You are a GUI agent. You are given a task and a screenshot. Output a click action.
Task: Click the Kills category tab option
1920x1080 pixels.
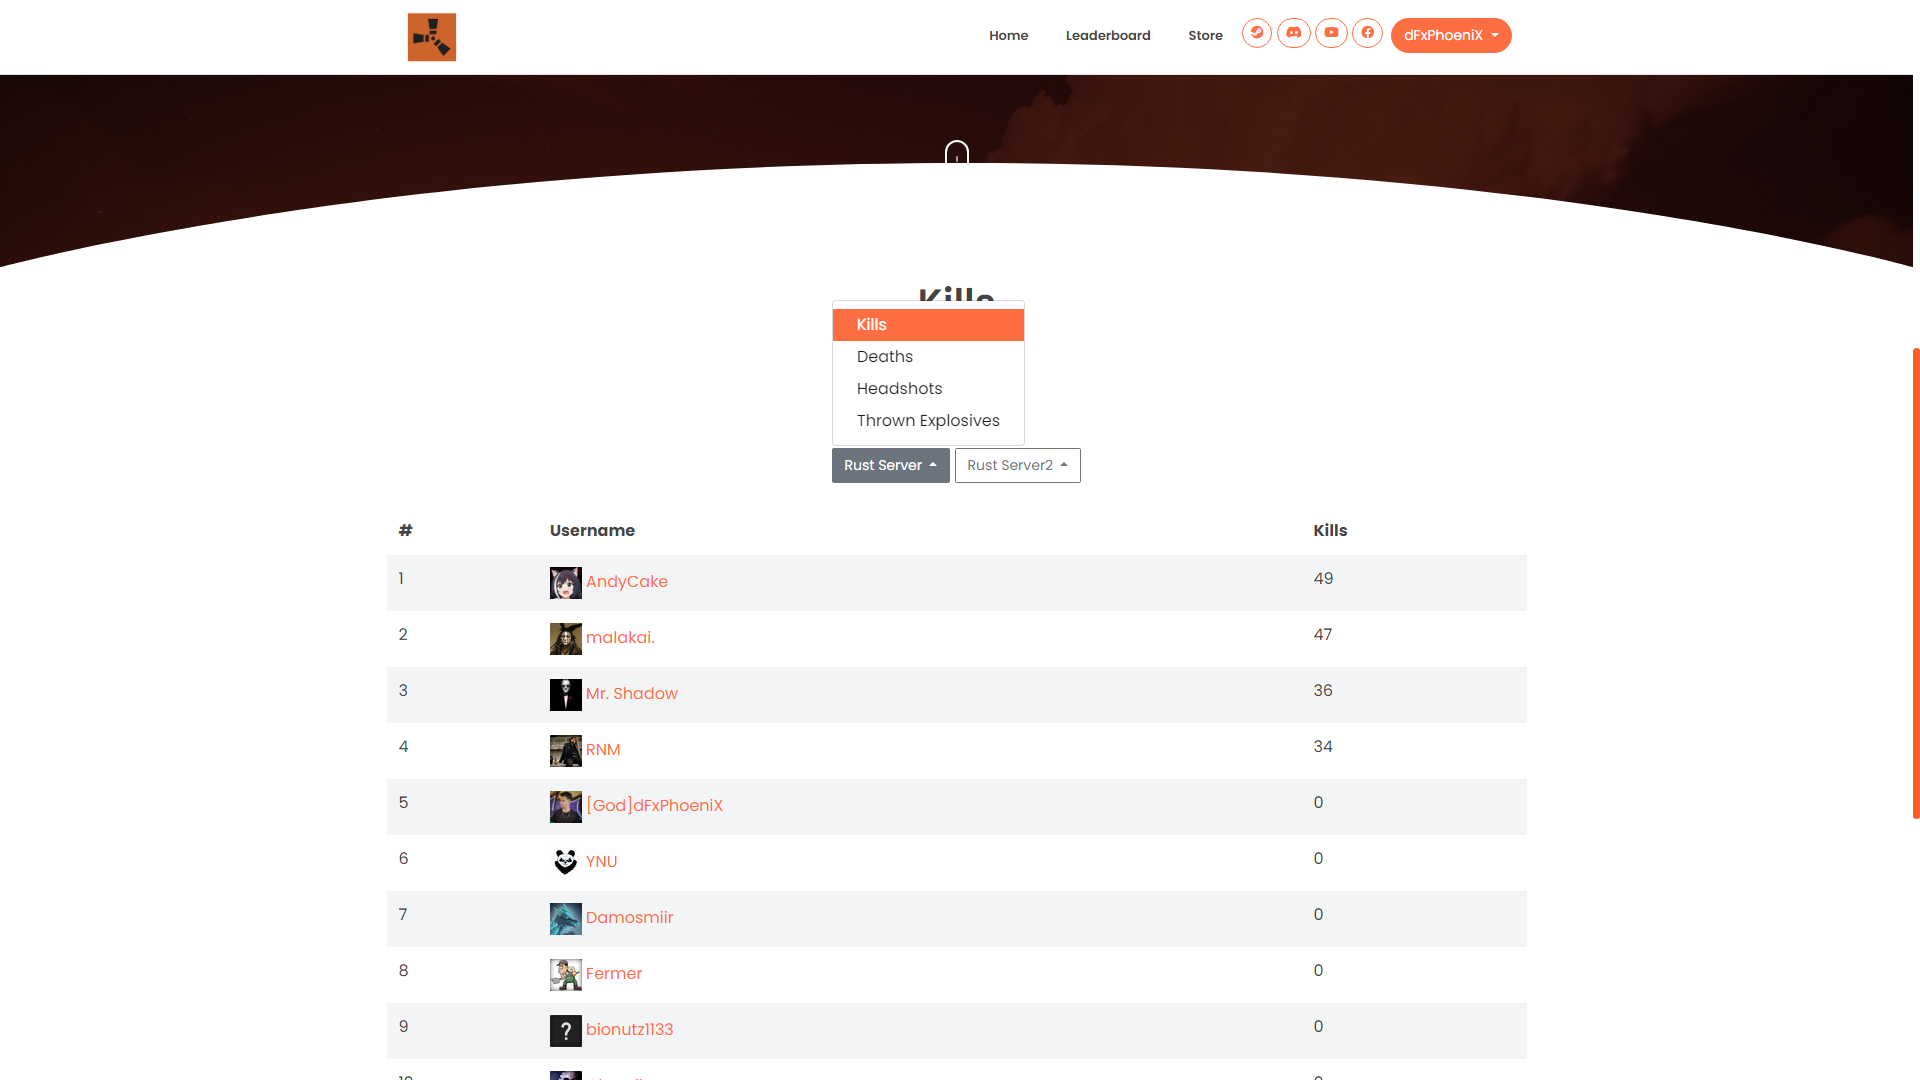click(x=927, y=324)
